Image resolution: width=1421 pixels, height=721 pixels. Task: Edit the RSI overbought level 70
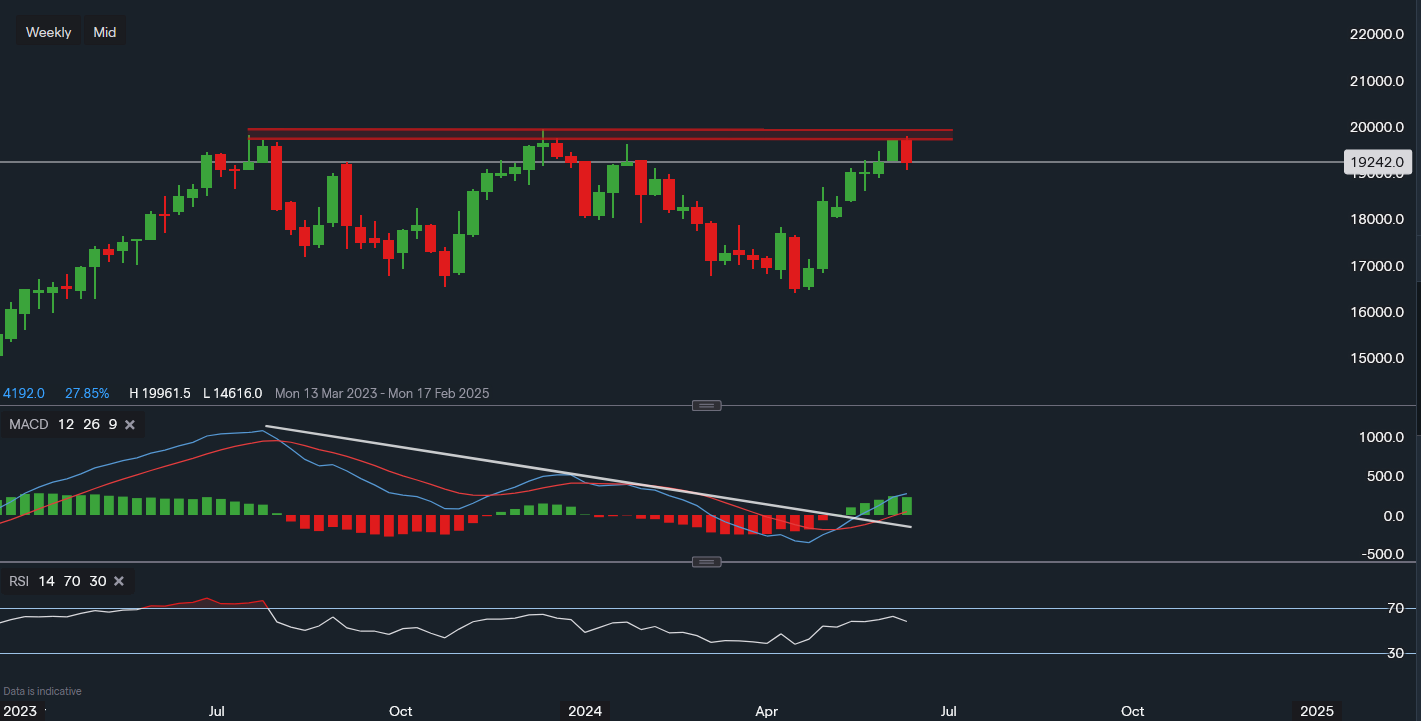click(72, 581)
